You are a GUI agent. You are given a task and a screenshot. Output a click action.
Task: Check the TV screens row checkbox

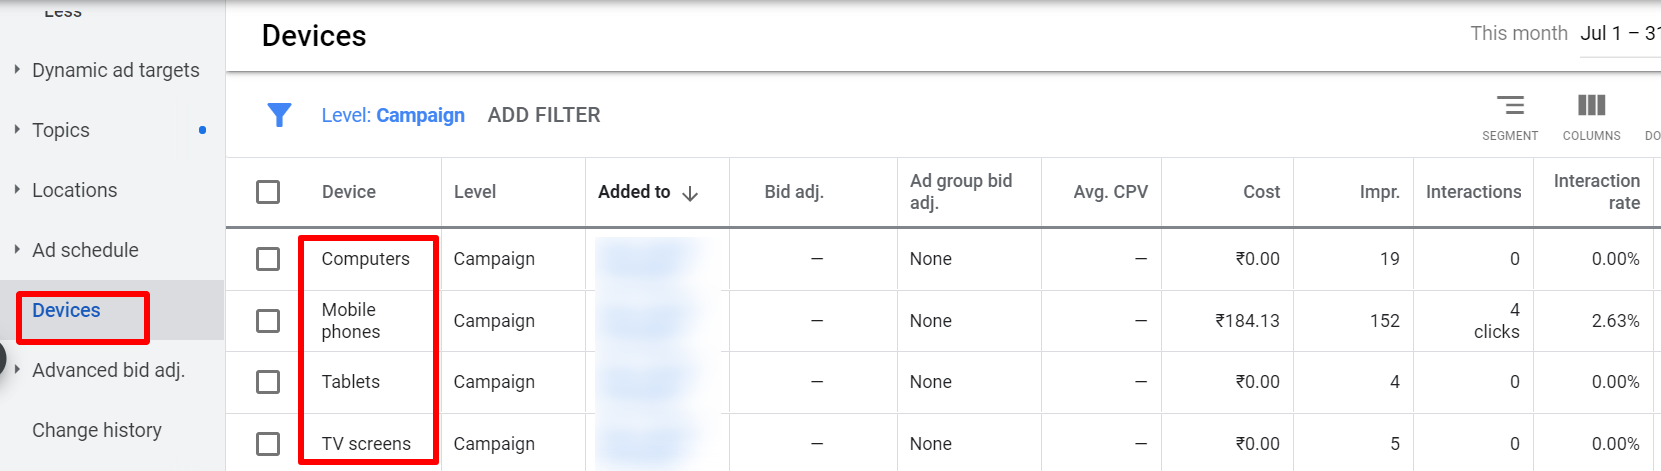tap(268, 444)
